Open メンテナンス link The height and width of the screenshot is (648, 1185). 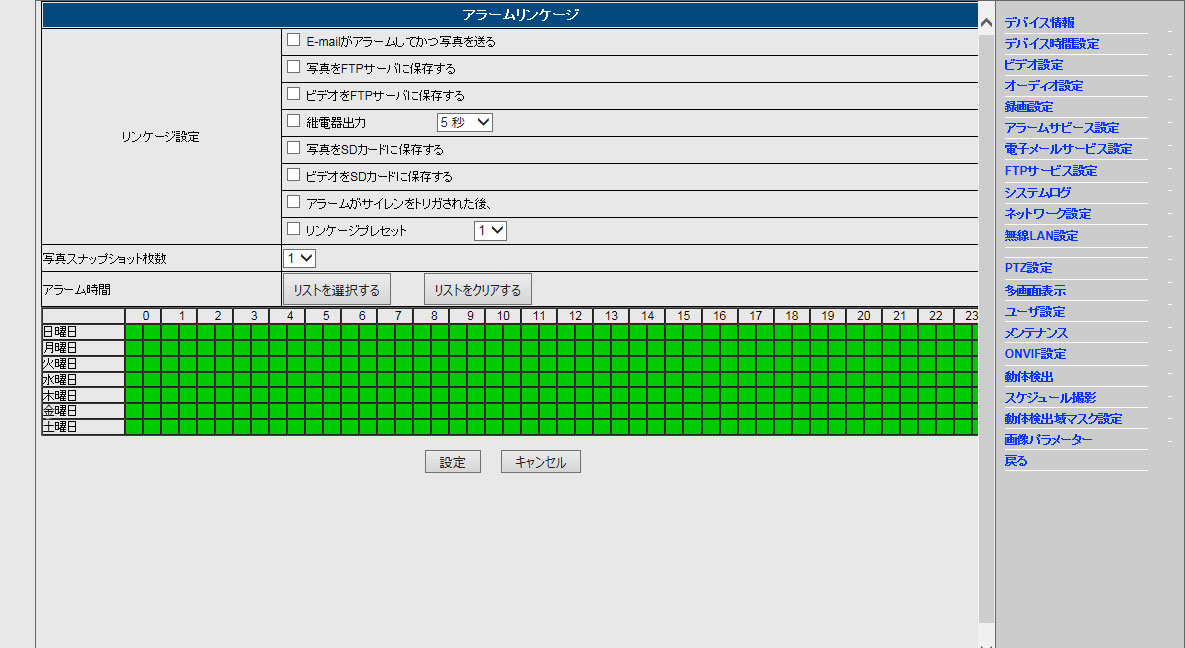click(1035, 333)
